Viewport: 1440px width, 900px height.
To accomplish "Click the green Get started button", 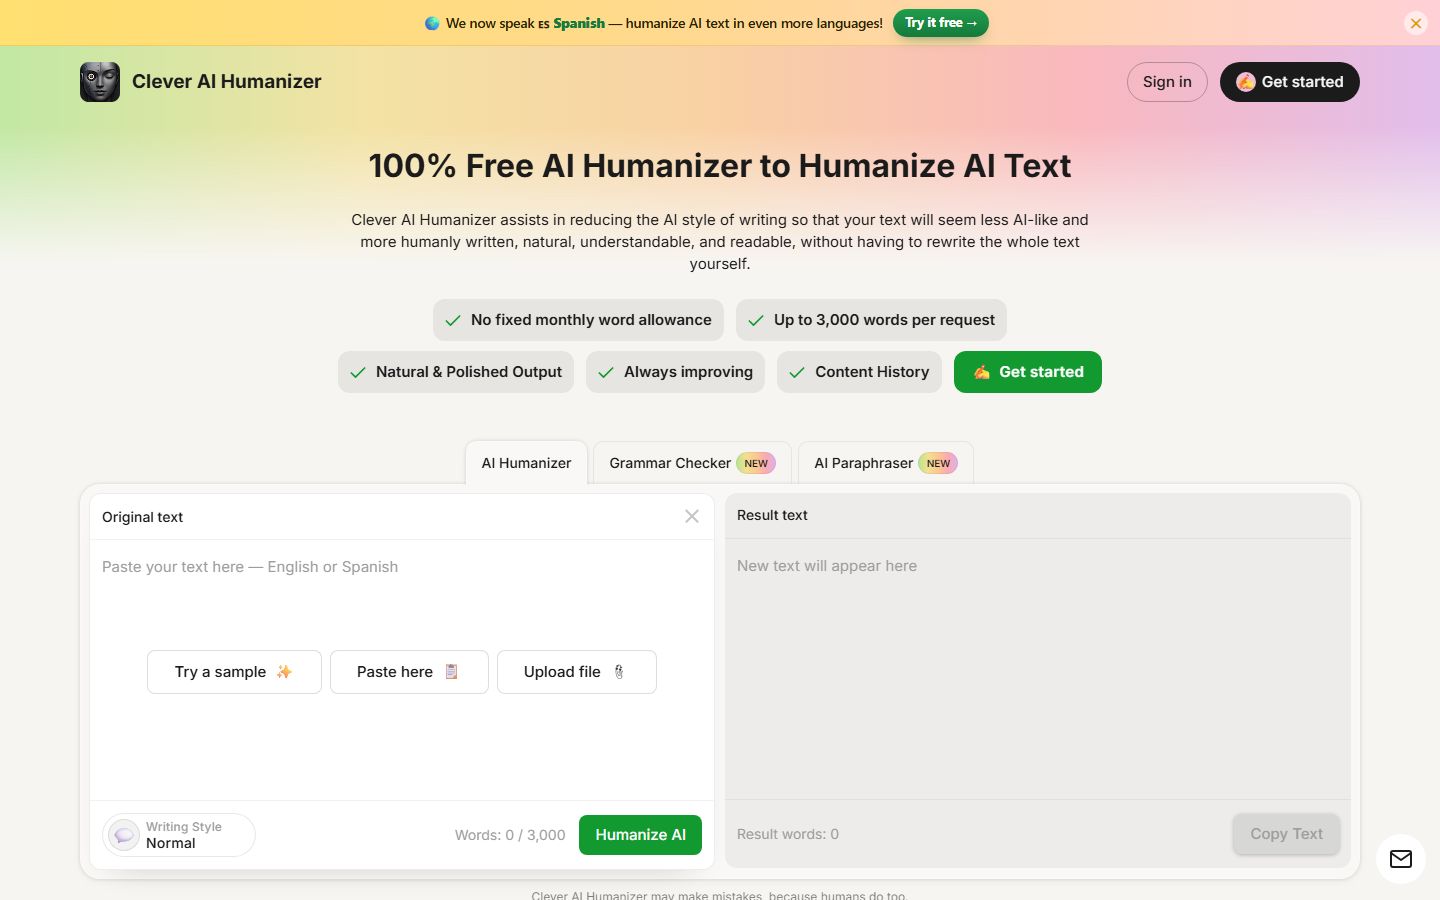I will point(1028,372).
